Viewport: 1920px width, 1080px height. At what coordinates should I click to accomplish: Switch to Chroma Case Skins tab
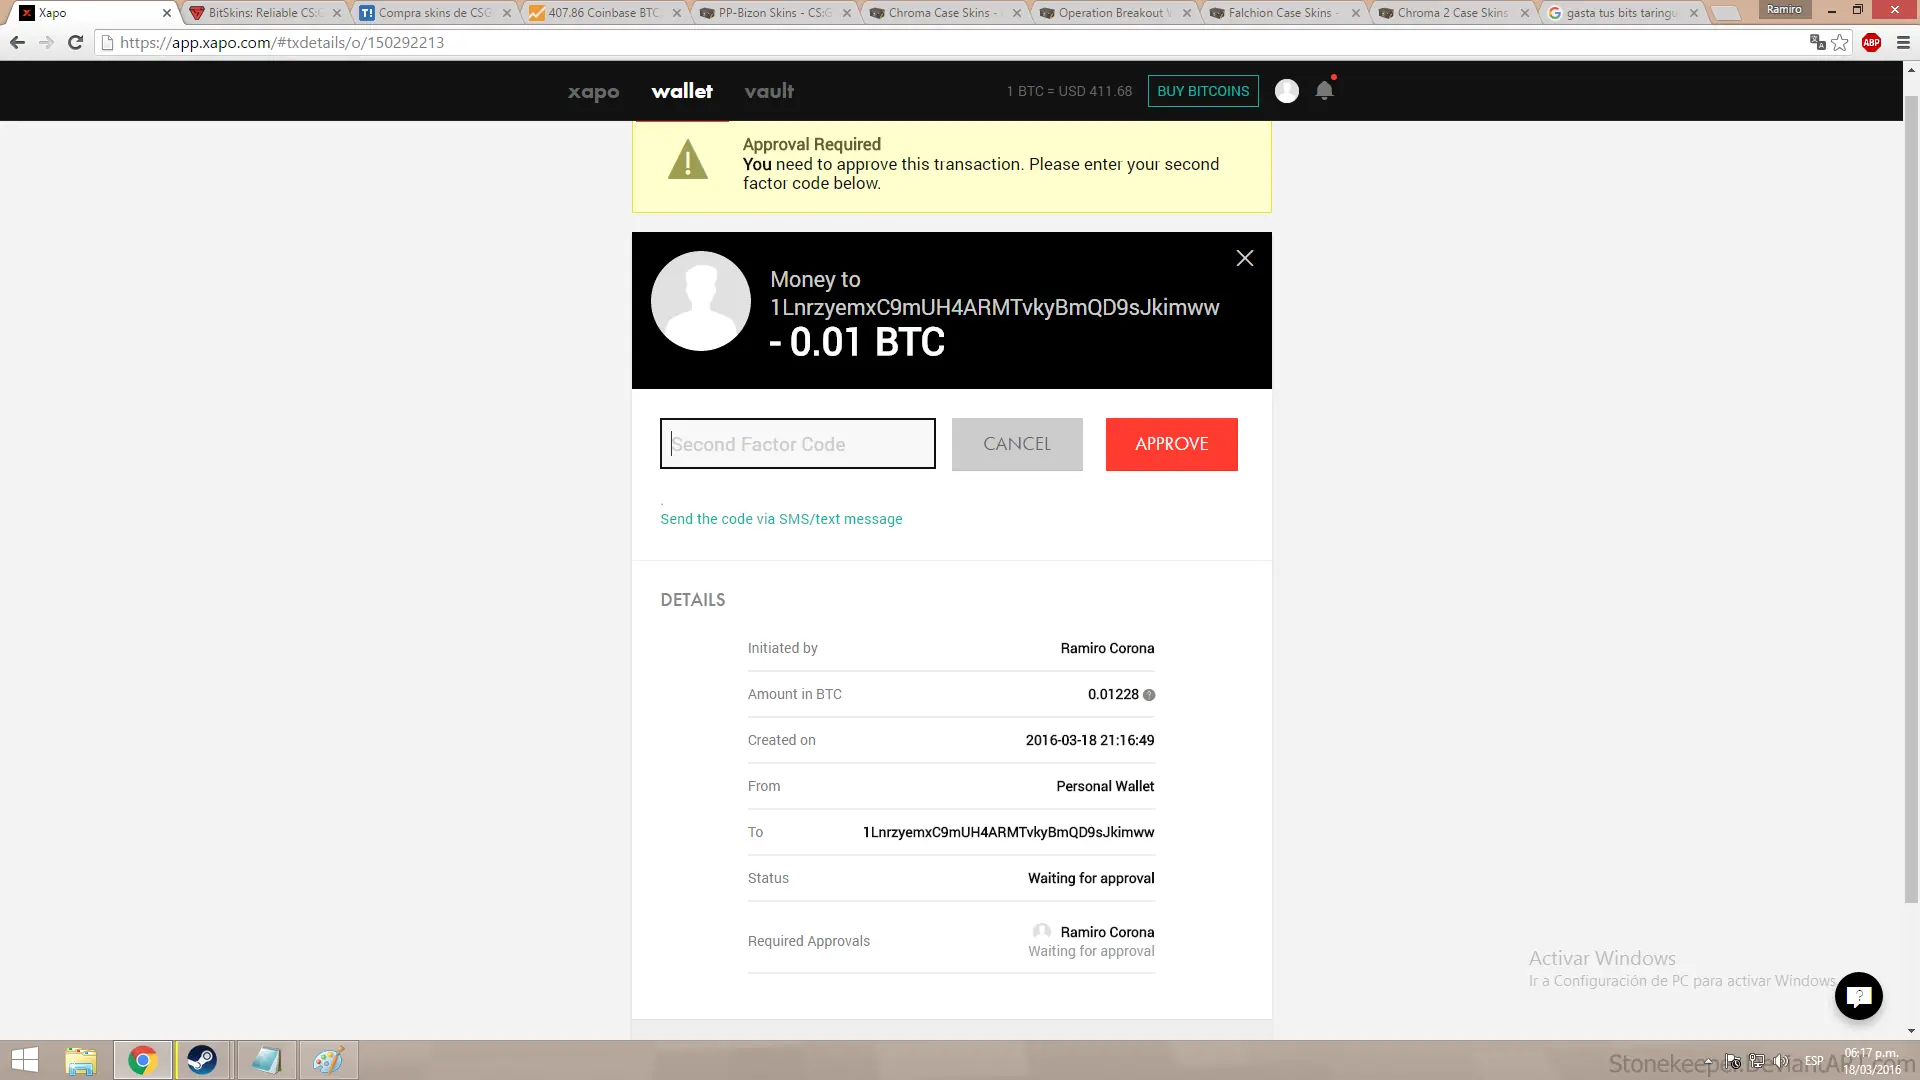click(944, 13)
